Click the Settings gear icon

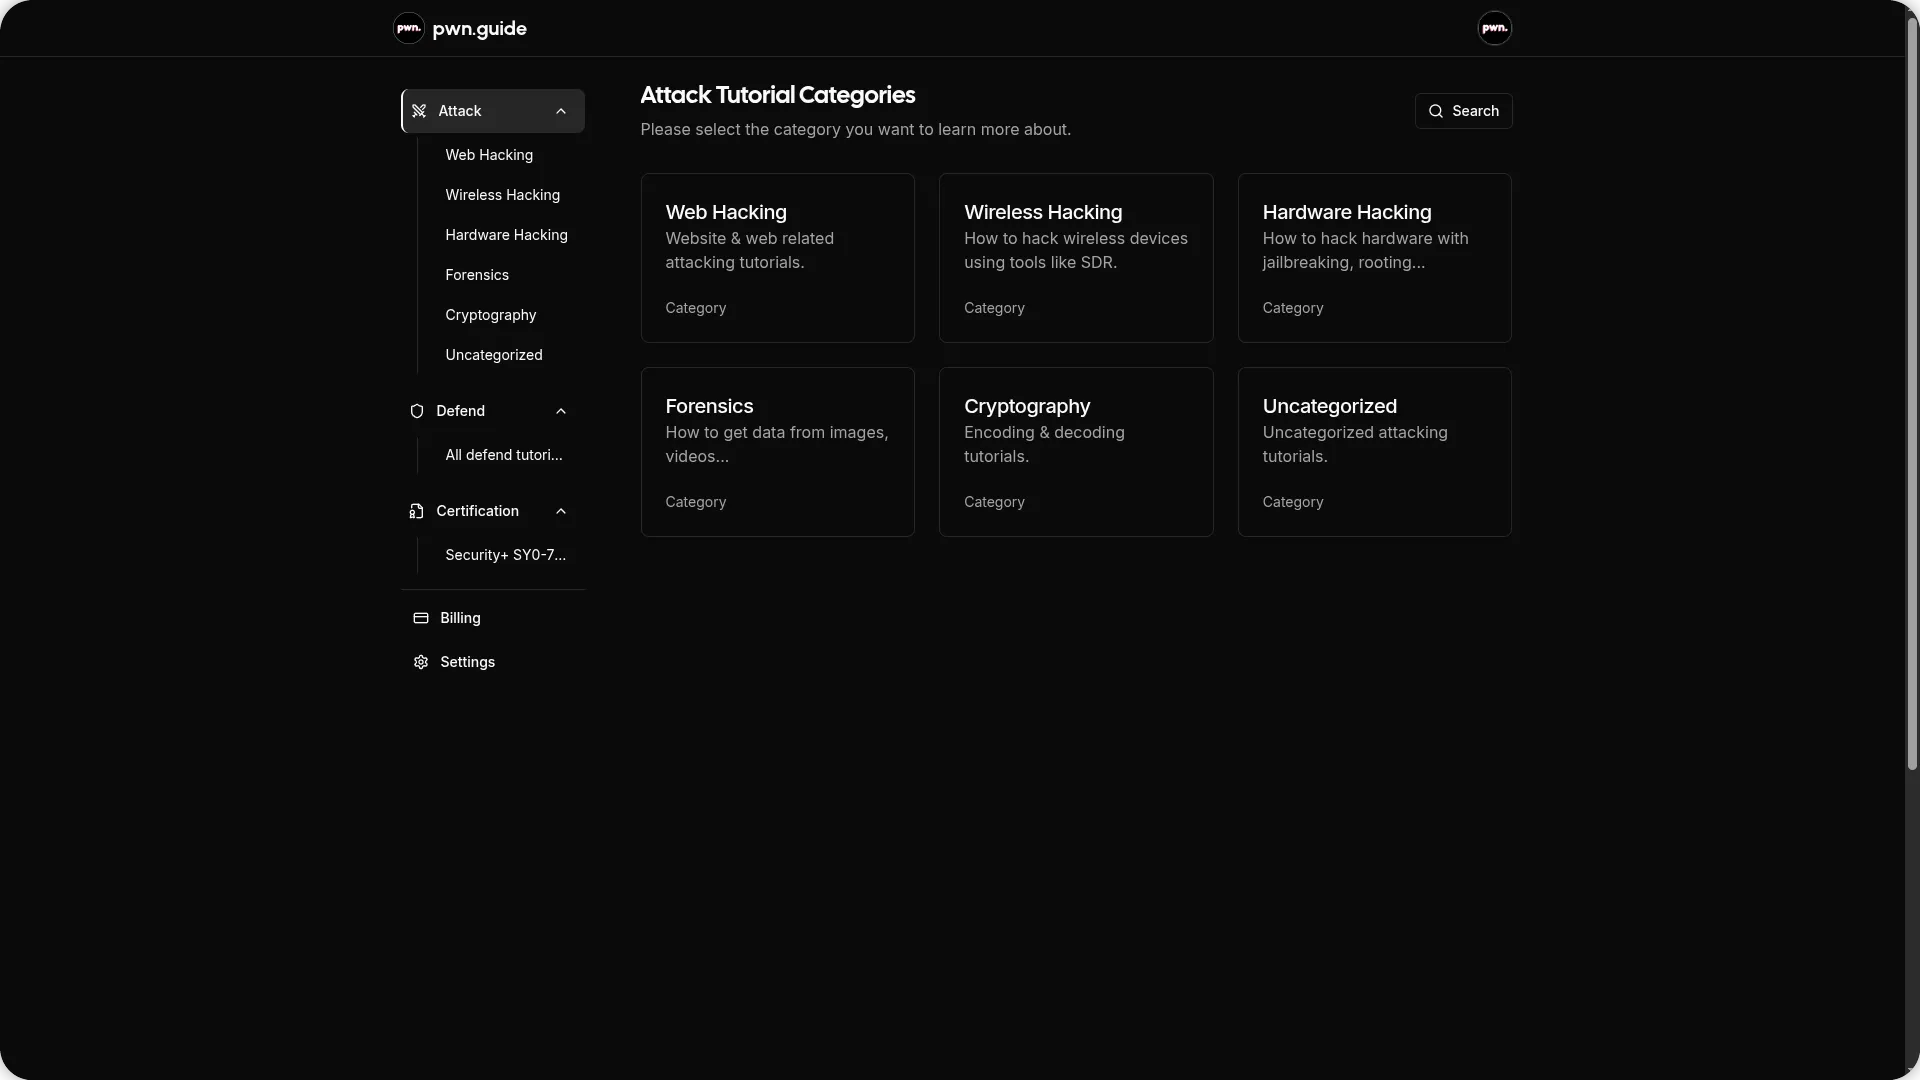pyautogui.click(x=421, y=662)
